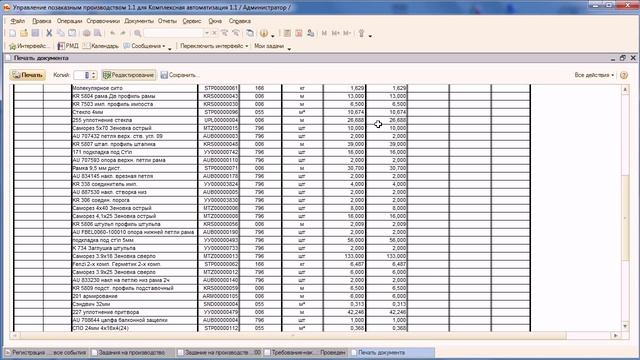Expand the Переключить интерфейс dropdown

click(214, 46)
